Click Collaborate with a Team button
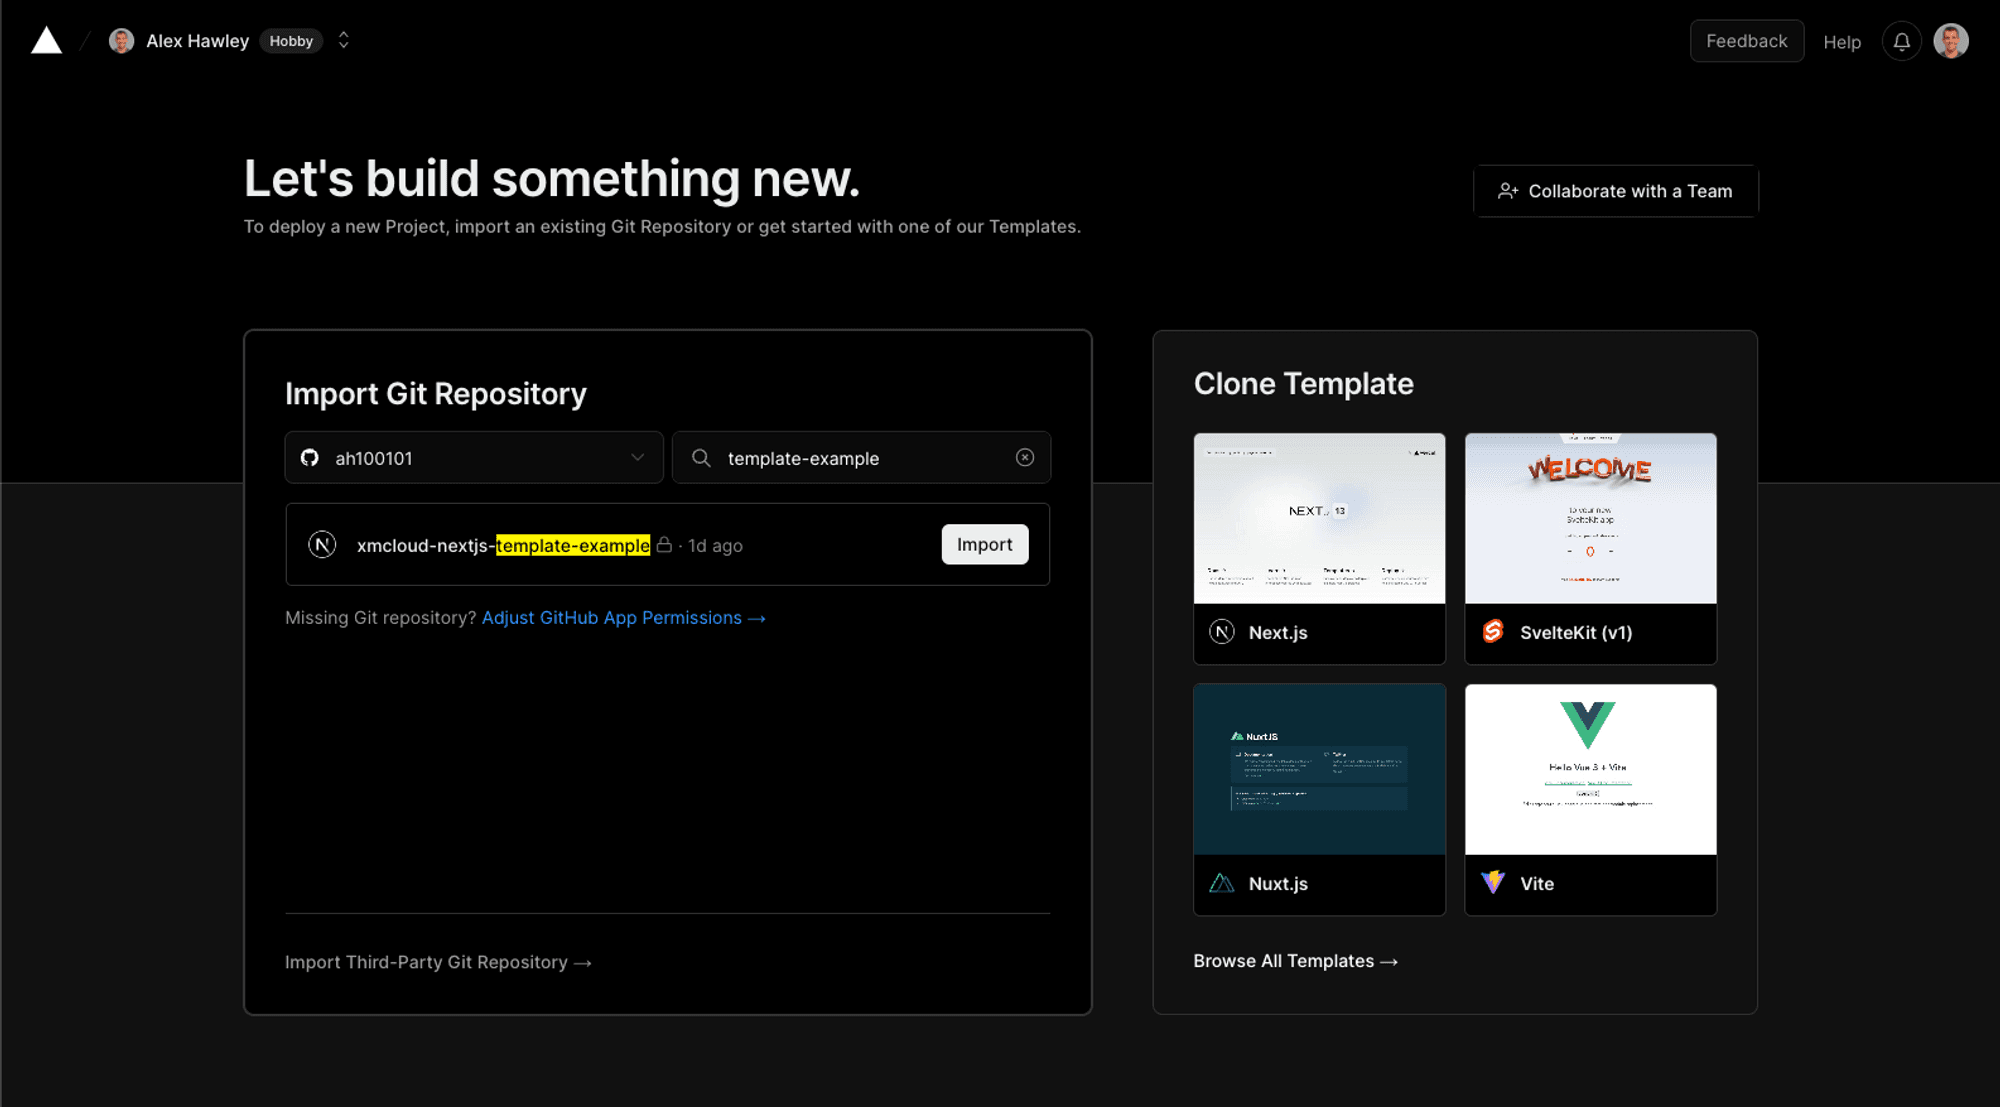Image resolution: width=2000 pixels, height=1107 pixels. click(x=1615, y=191)
